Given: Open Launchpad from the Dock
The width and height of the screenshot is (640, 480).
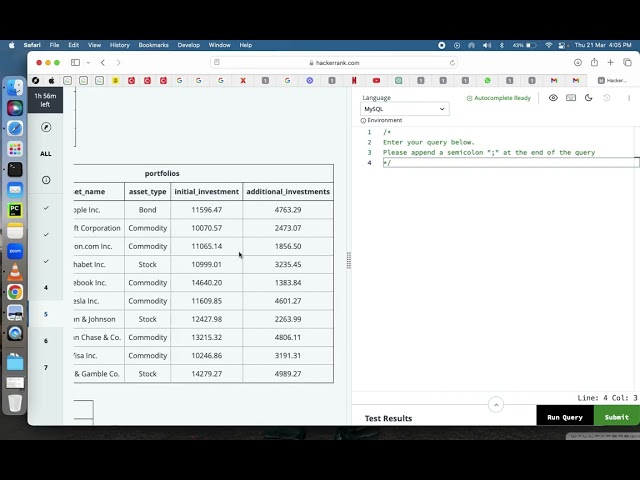Looking at the screenshot, I should (15, 149).
